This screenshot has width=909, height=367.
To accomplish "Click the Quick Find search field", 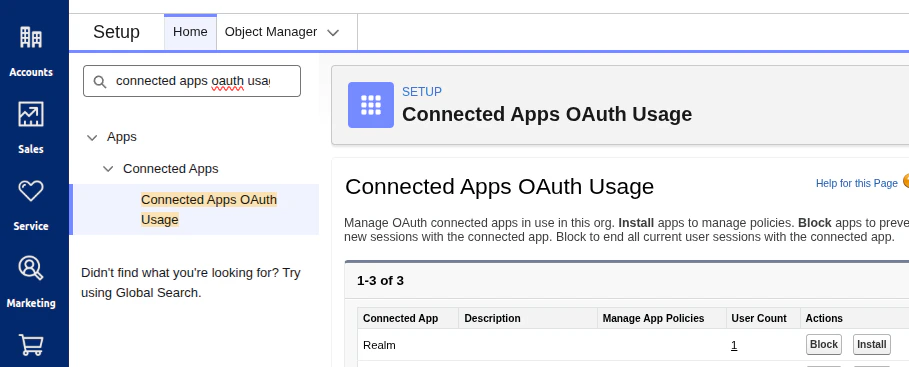I will (192, 81).
